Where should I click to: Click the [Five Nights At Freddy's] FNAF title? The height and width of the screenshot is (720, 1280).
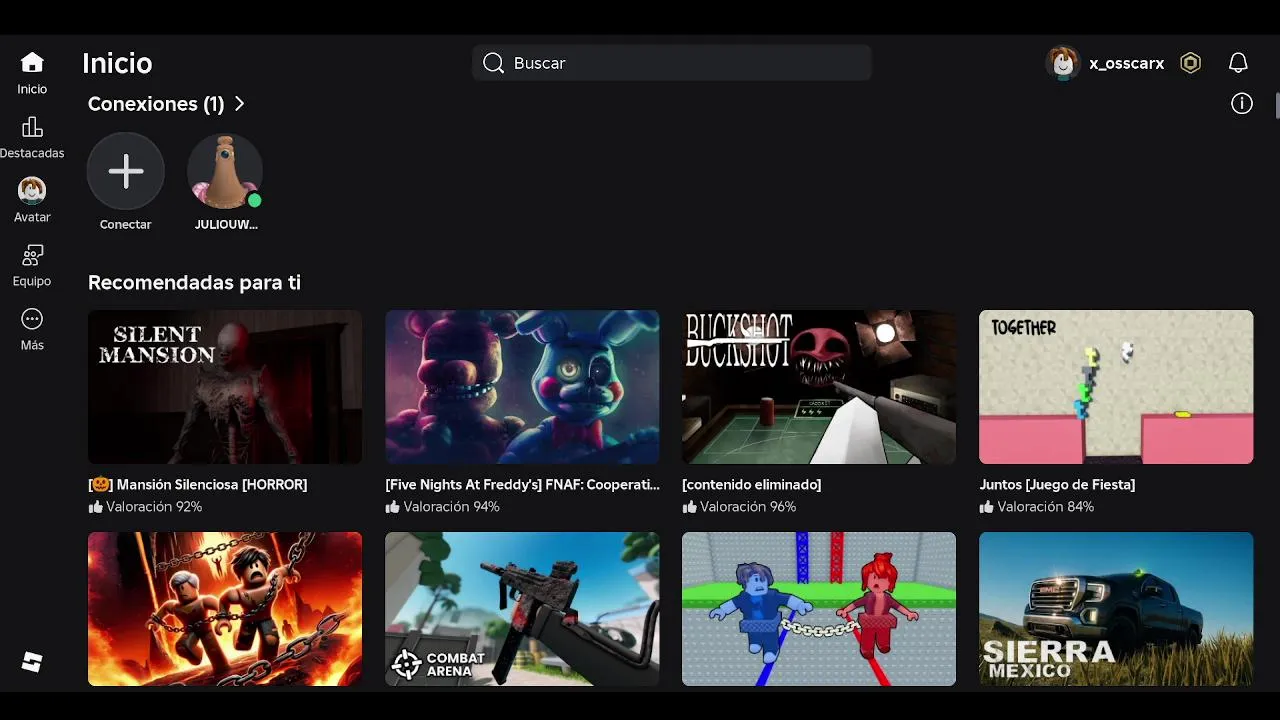522,484
